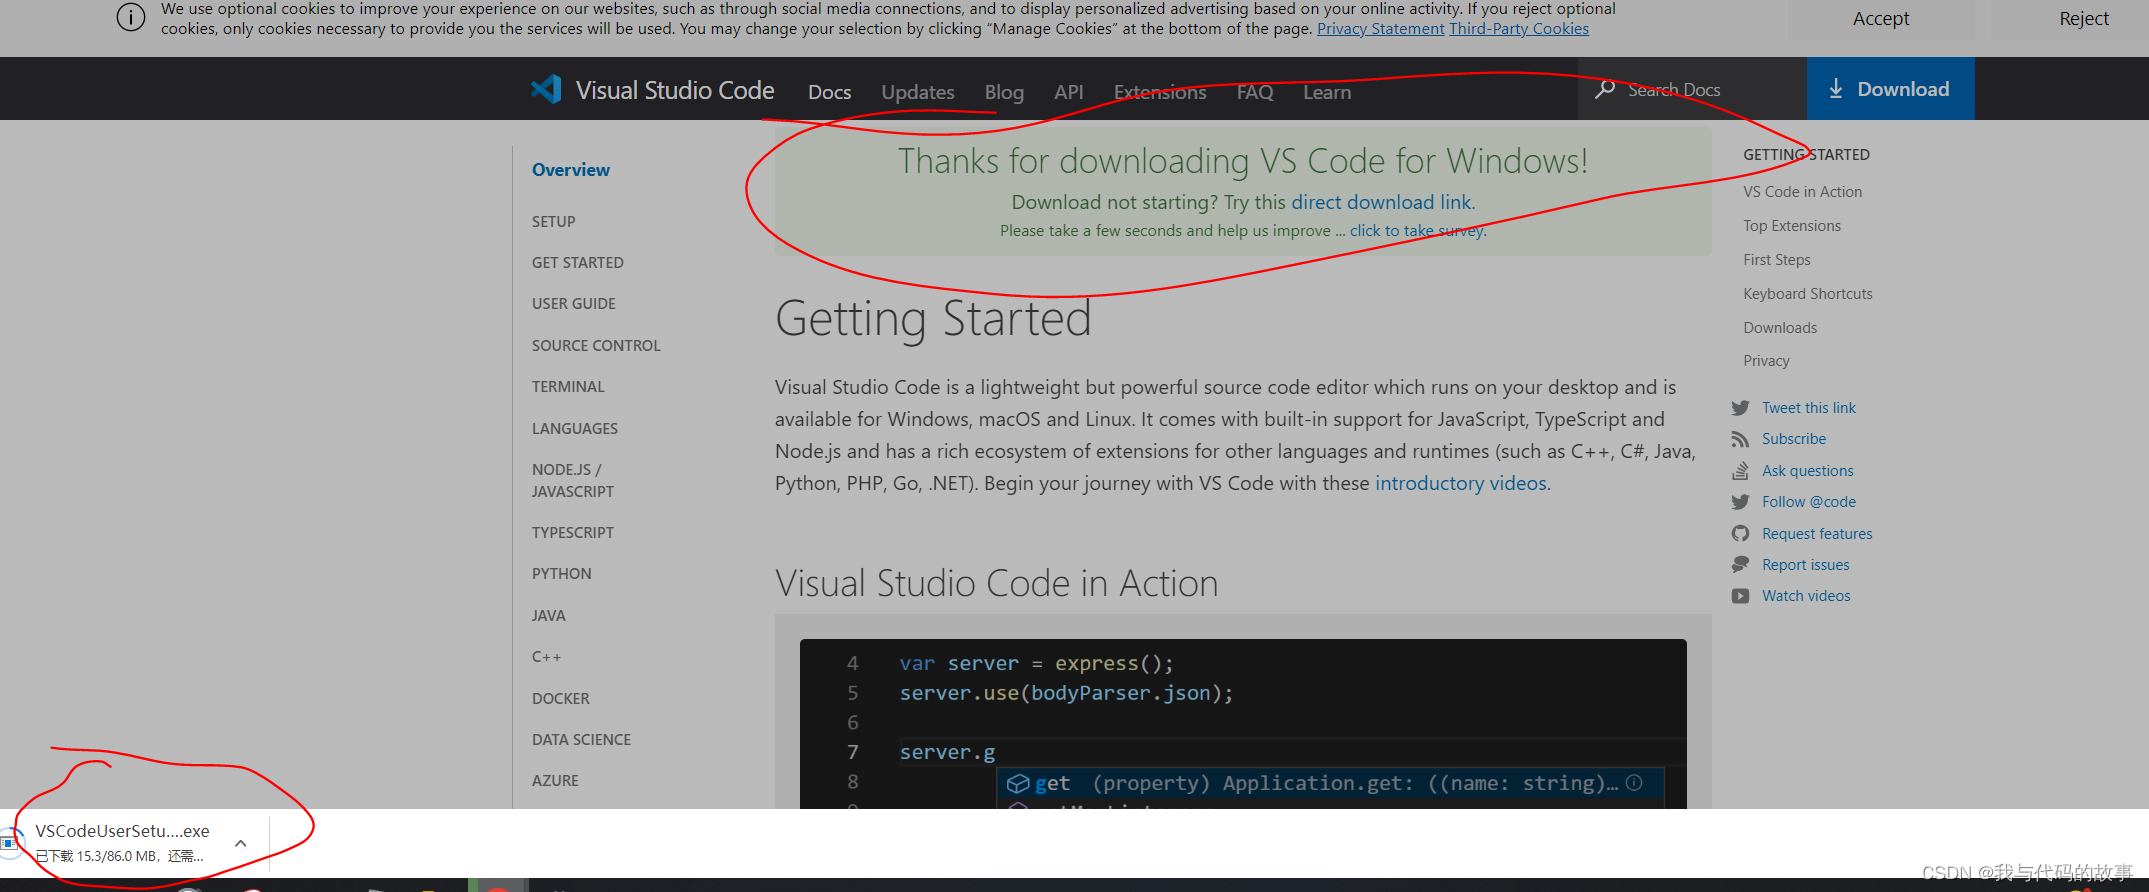The image size is (2149, 892).
Task: Click the Tweet this link text
Action: click(1809, 407)
